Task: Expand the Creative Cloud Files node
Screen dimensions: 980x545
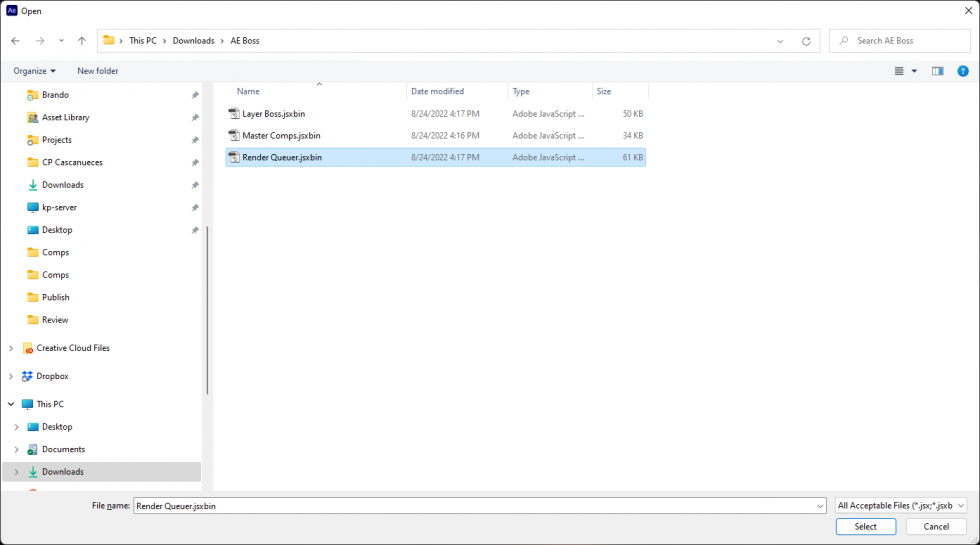Action: [x=11, y=348]
